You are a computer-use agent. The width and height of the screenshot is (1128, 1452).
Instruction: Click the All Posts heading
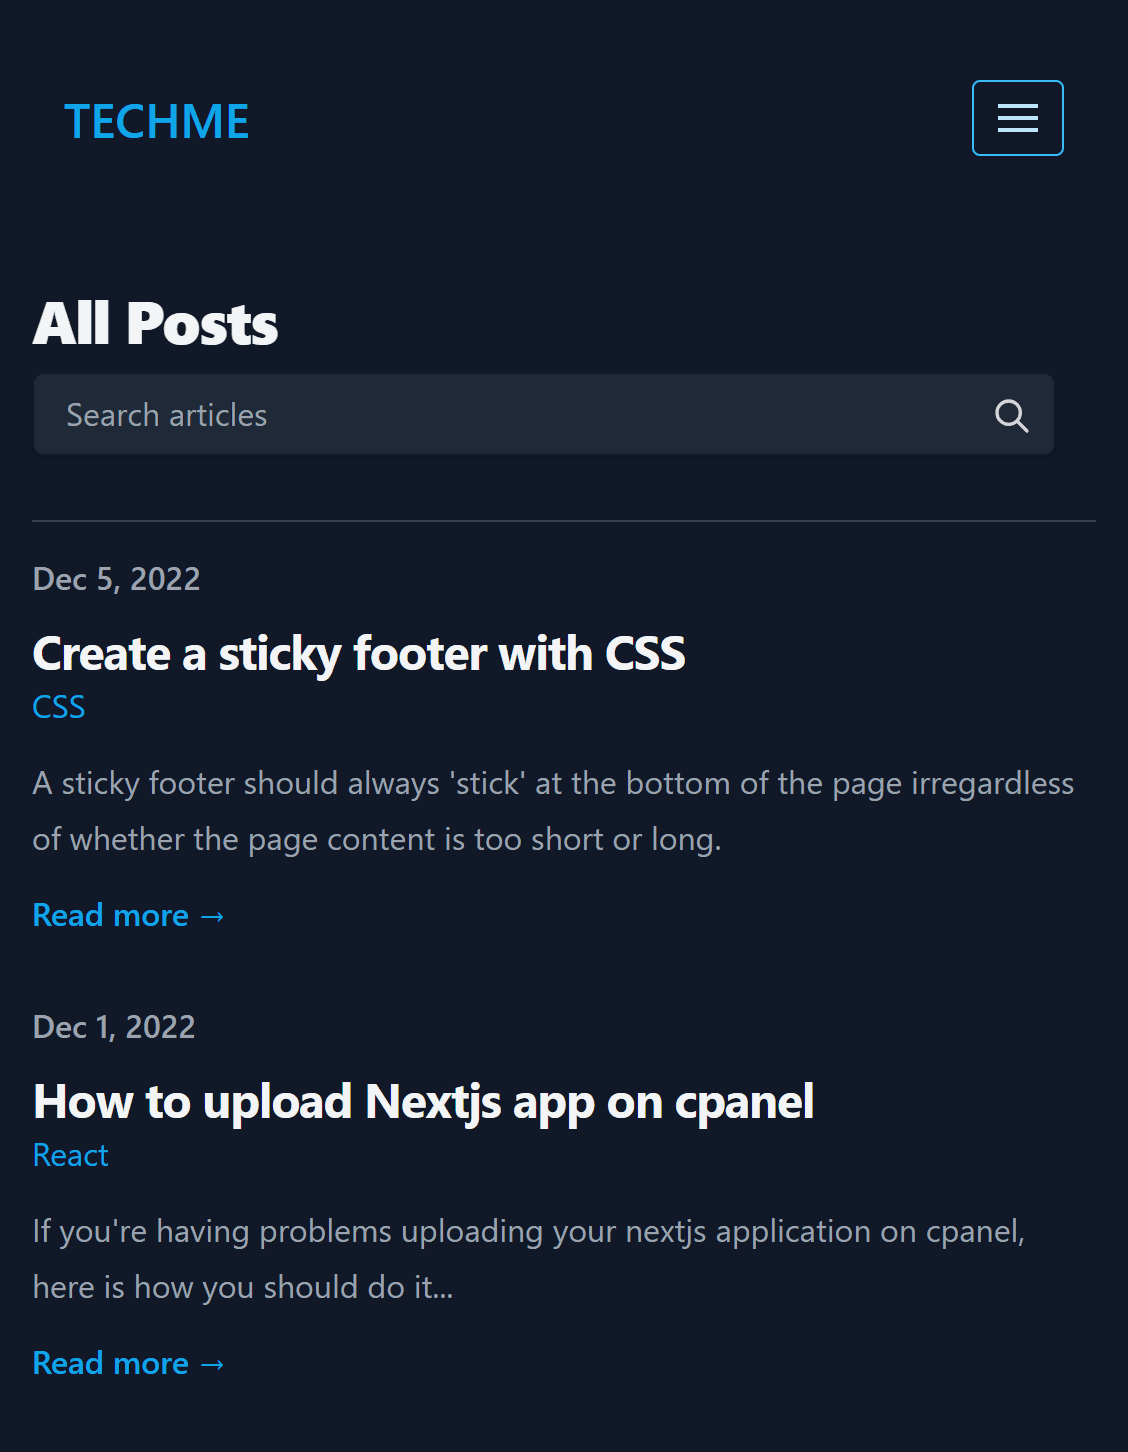155,324
